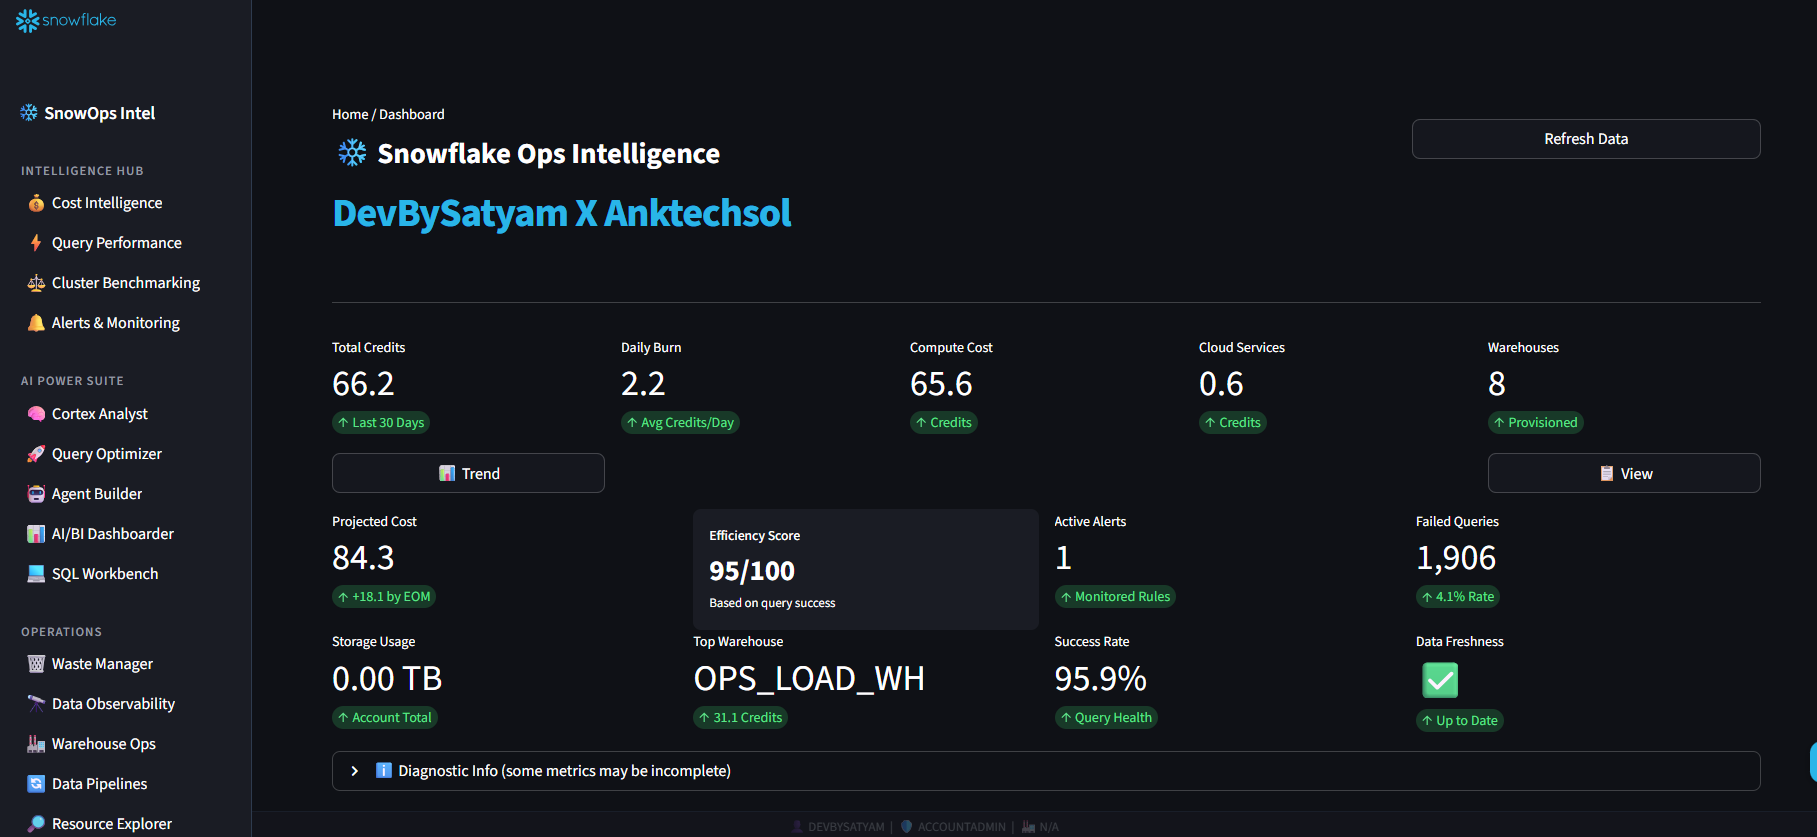Click the Waste Manager trash bin icon
The image size is (1817, 837).
click(x=36, y=664)
